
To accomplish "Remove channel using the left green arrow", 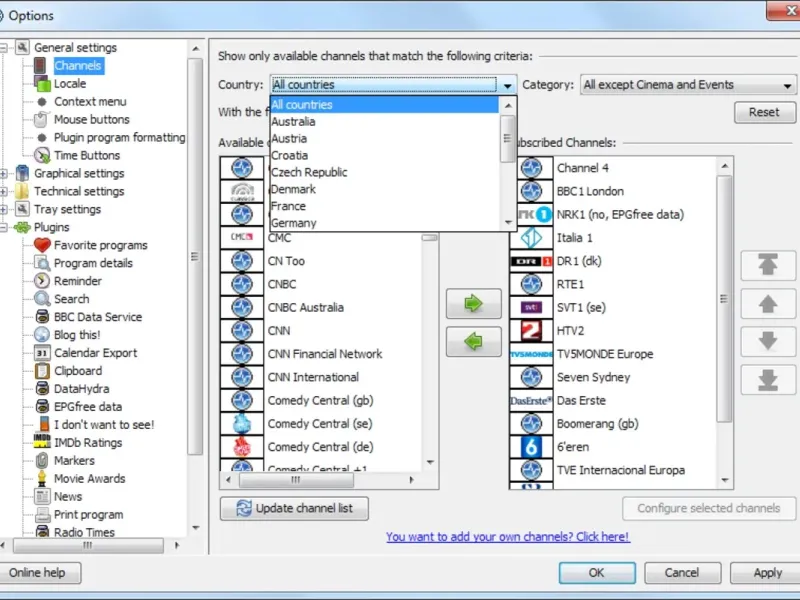I will coord(473,341).
